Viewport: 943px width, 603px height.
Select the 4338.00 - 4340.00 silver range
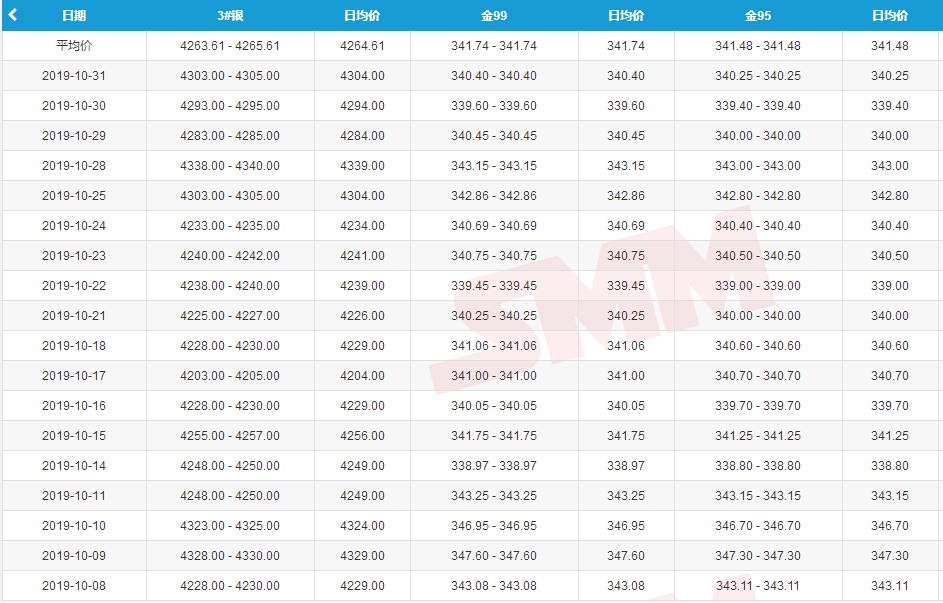pyautogui.click(x=230, y=166)
